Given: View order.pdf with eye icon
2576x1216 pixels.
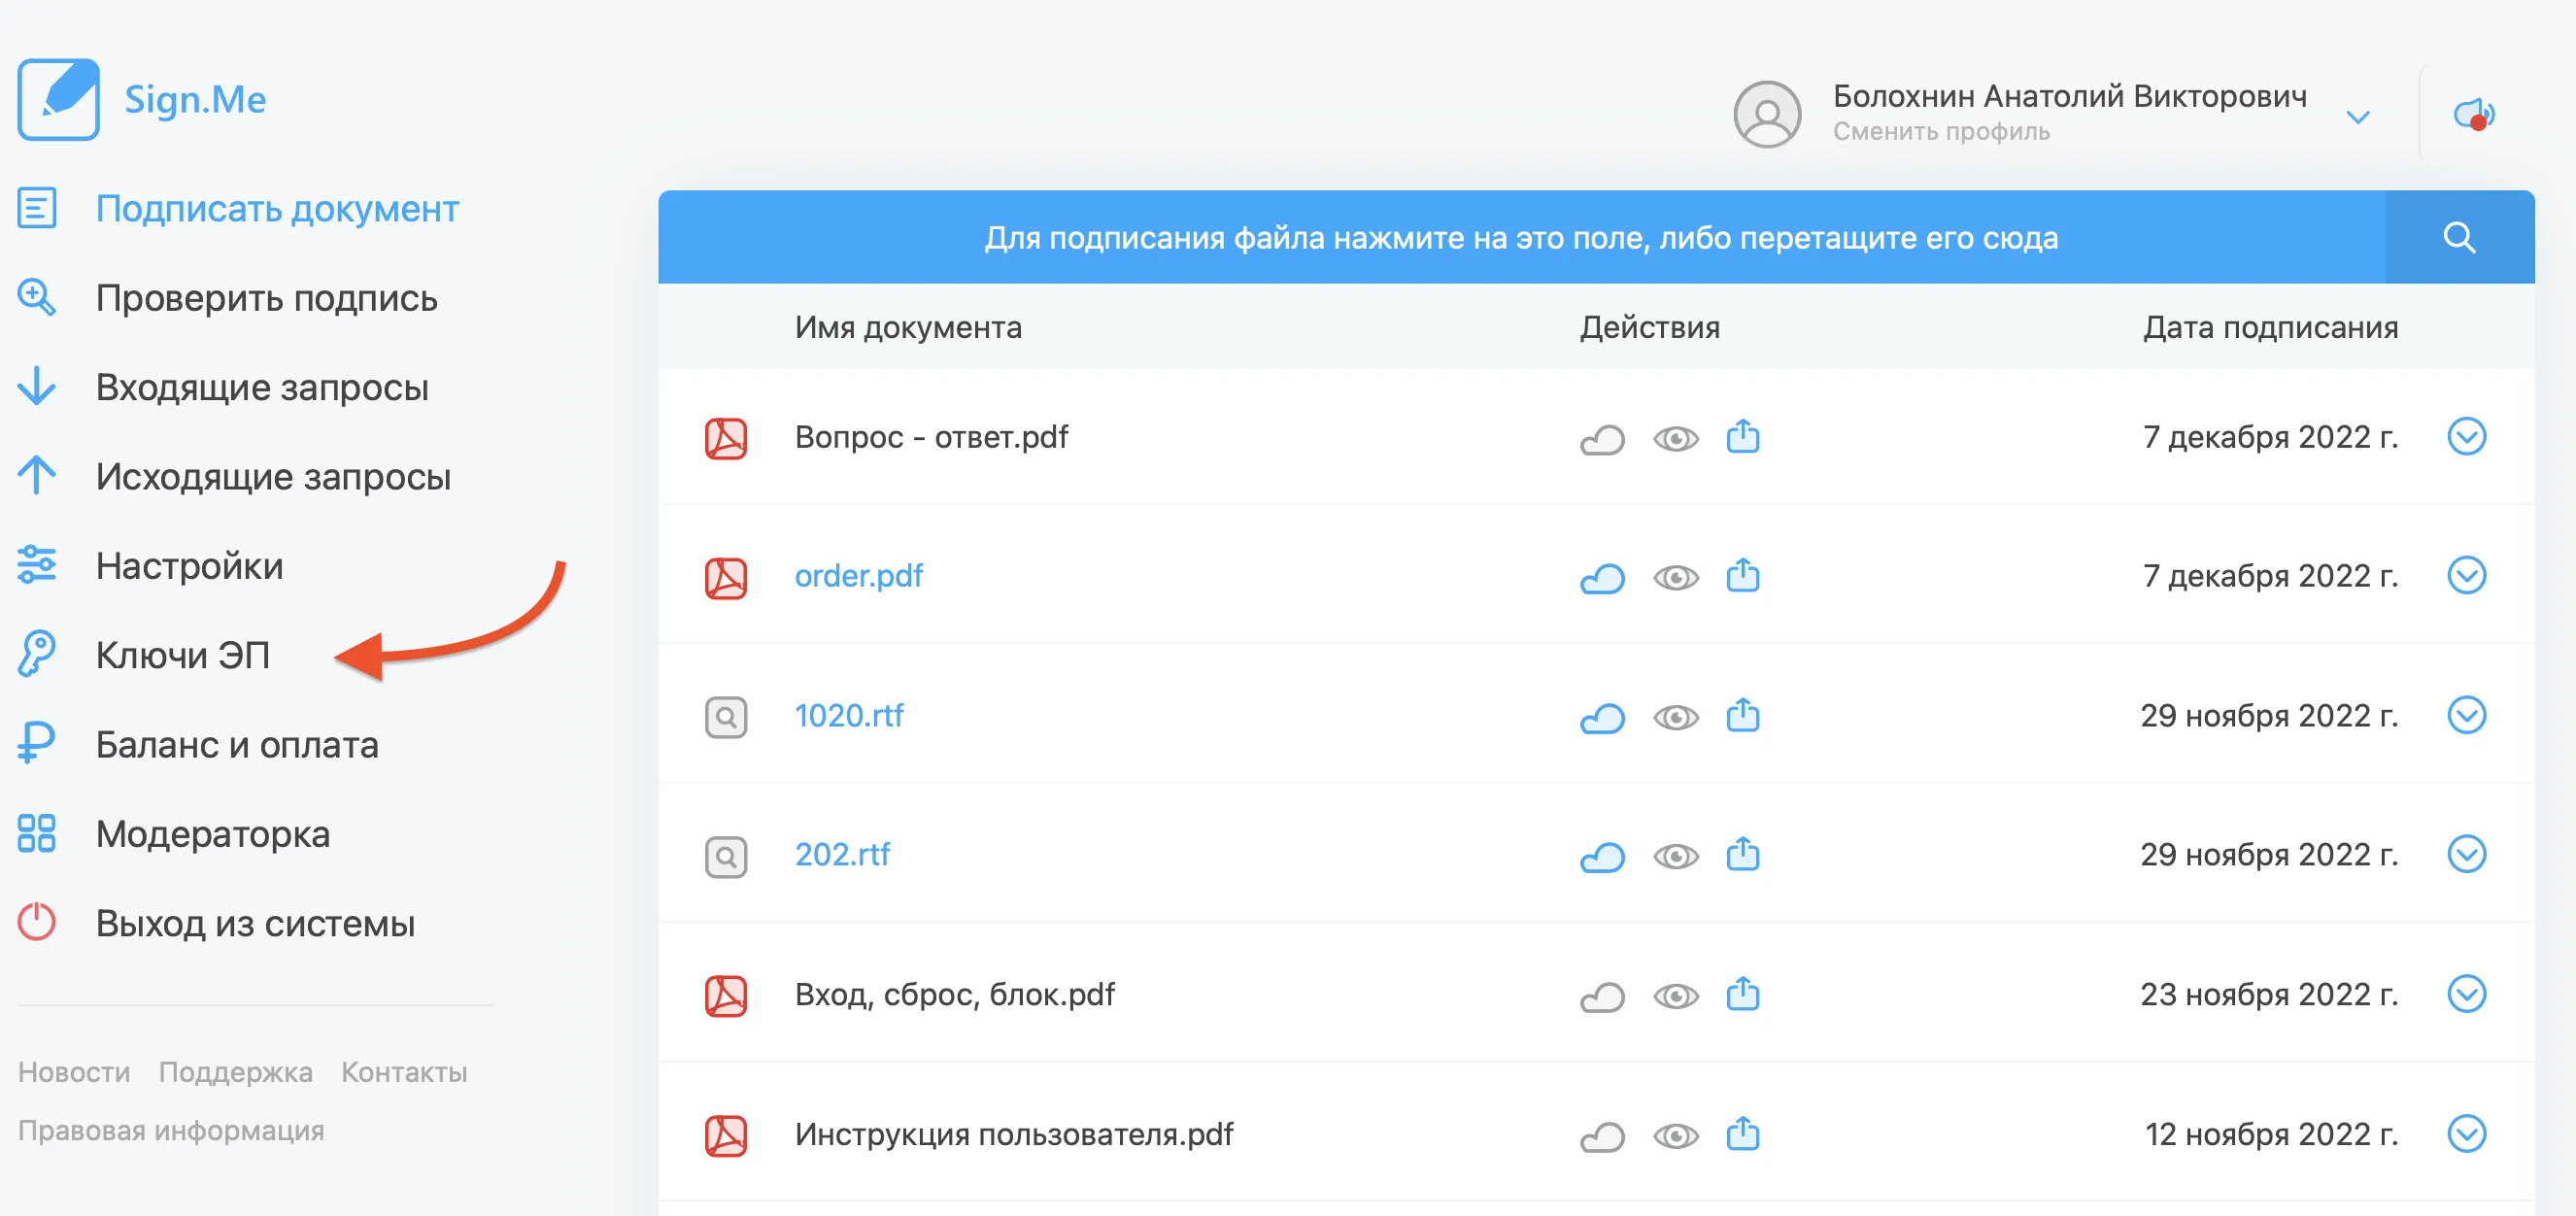Looking at the screenshot, I should pos(1676,577).
